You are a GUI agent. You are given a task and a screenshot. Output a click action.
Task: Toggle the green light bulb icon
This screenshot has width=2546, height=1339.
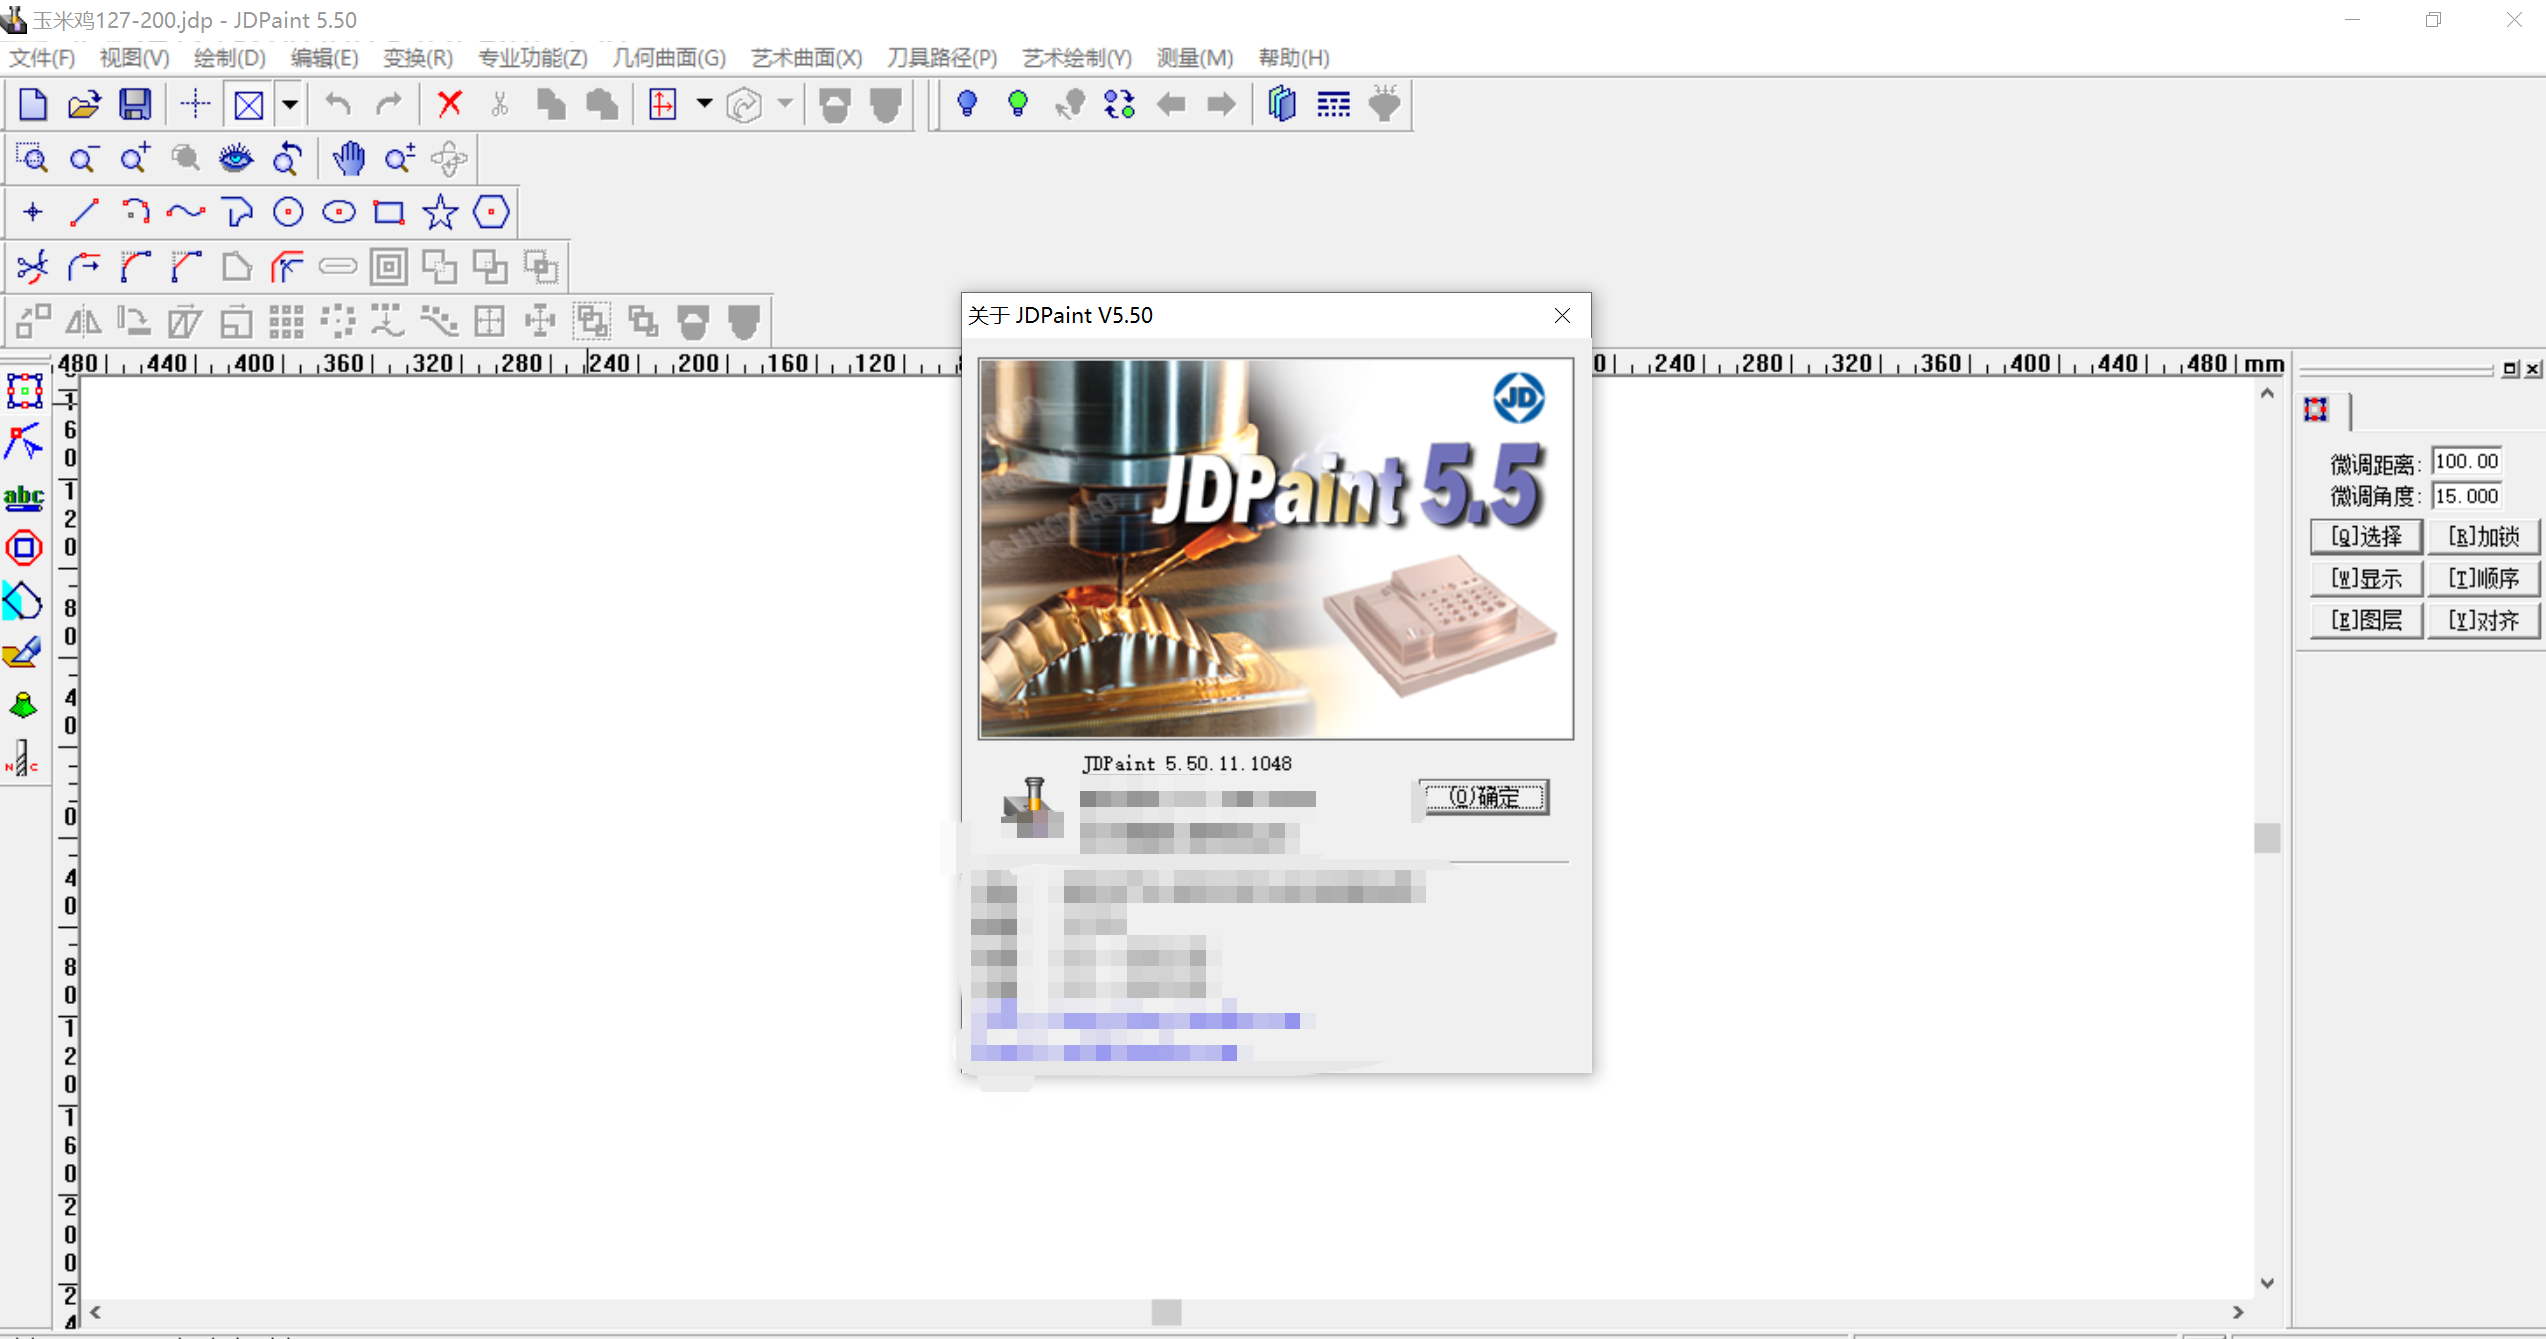[1017, 104]
